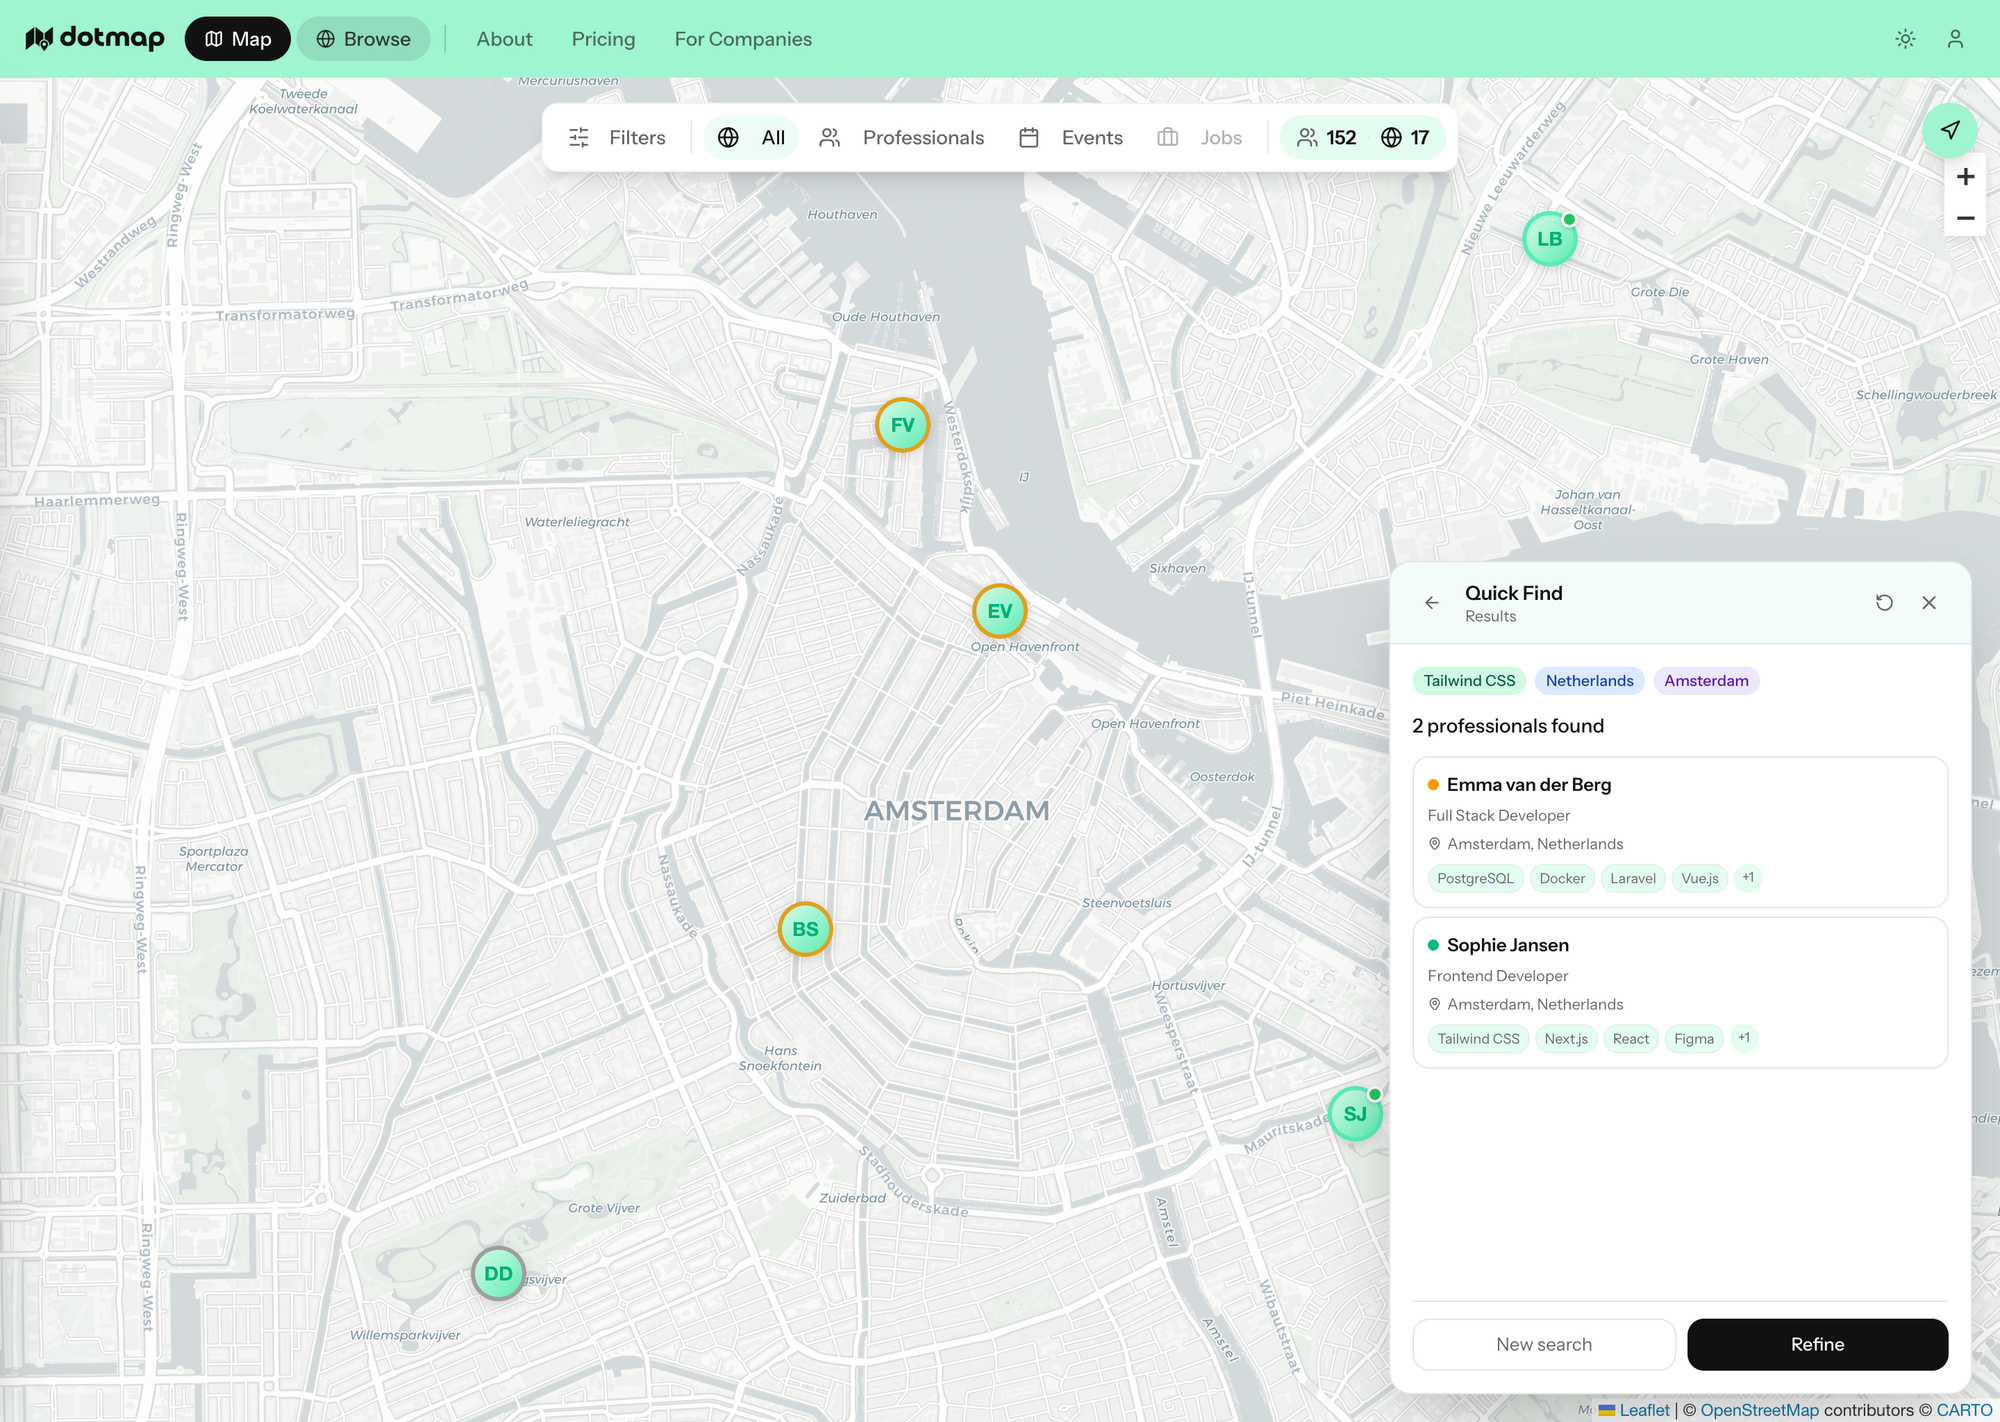This screenshot has width=2000, height=1422.
Task: Expand +1 more skills for Sophie Jansen
Action: click(x=1744, y=1038)
